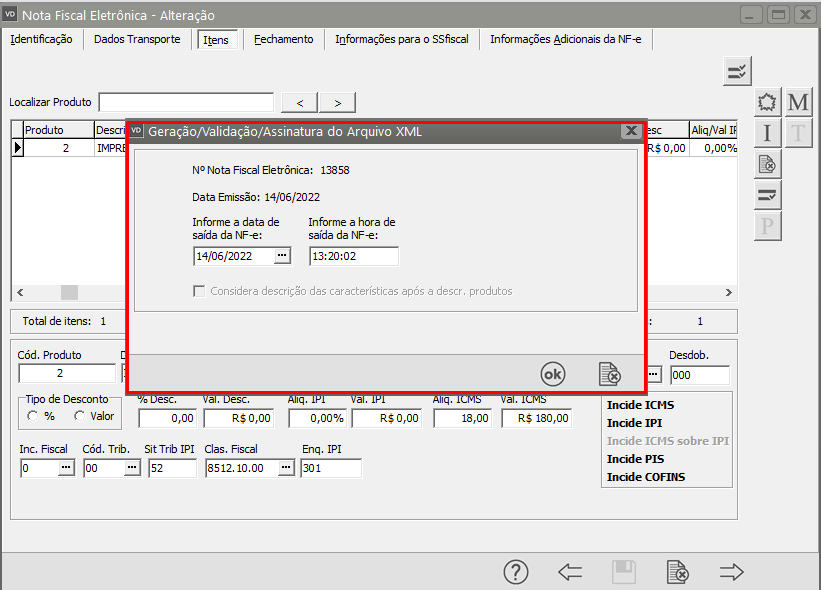Click the M icon in right sidebar
821x590 pixels.
(x=798, y=102)
